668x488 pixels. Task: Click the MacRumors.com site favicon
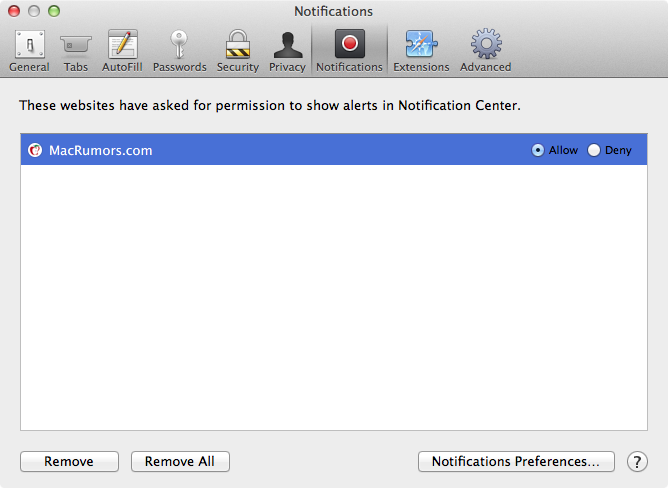[35, 150]
